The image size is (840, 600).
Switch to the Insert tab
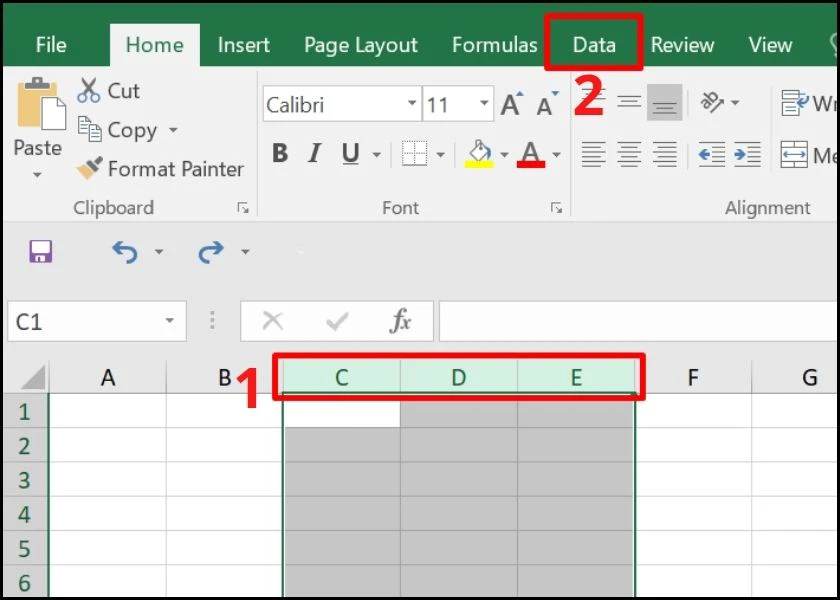coord(244,45)
